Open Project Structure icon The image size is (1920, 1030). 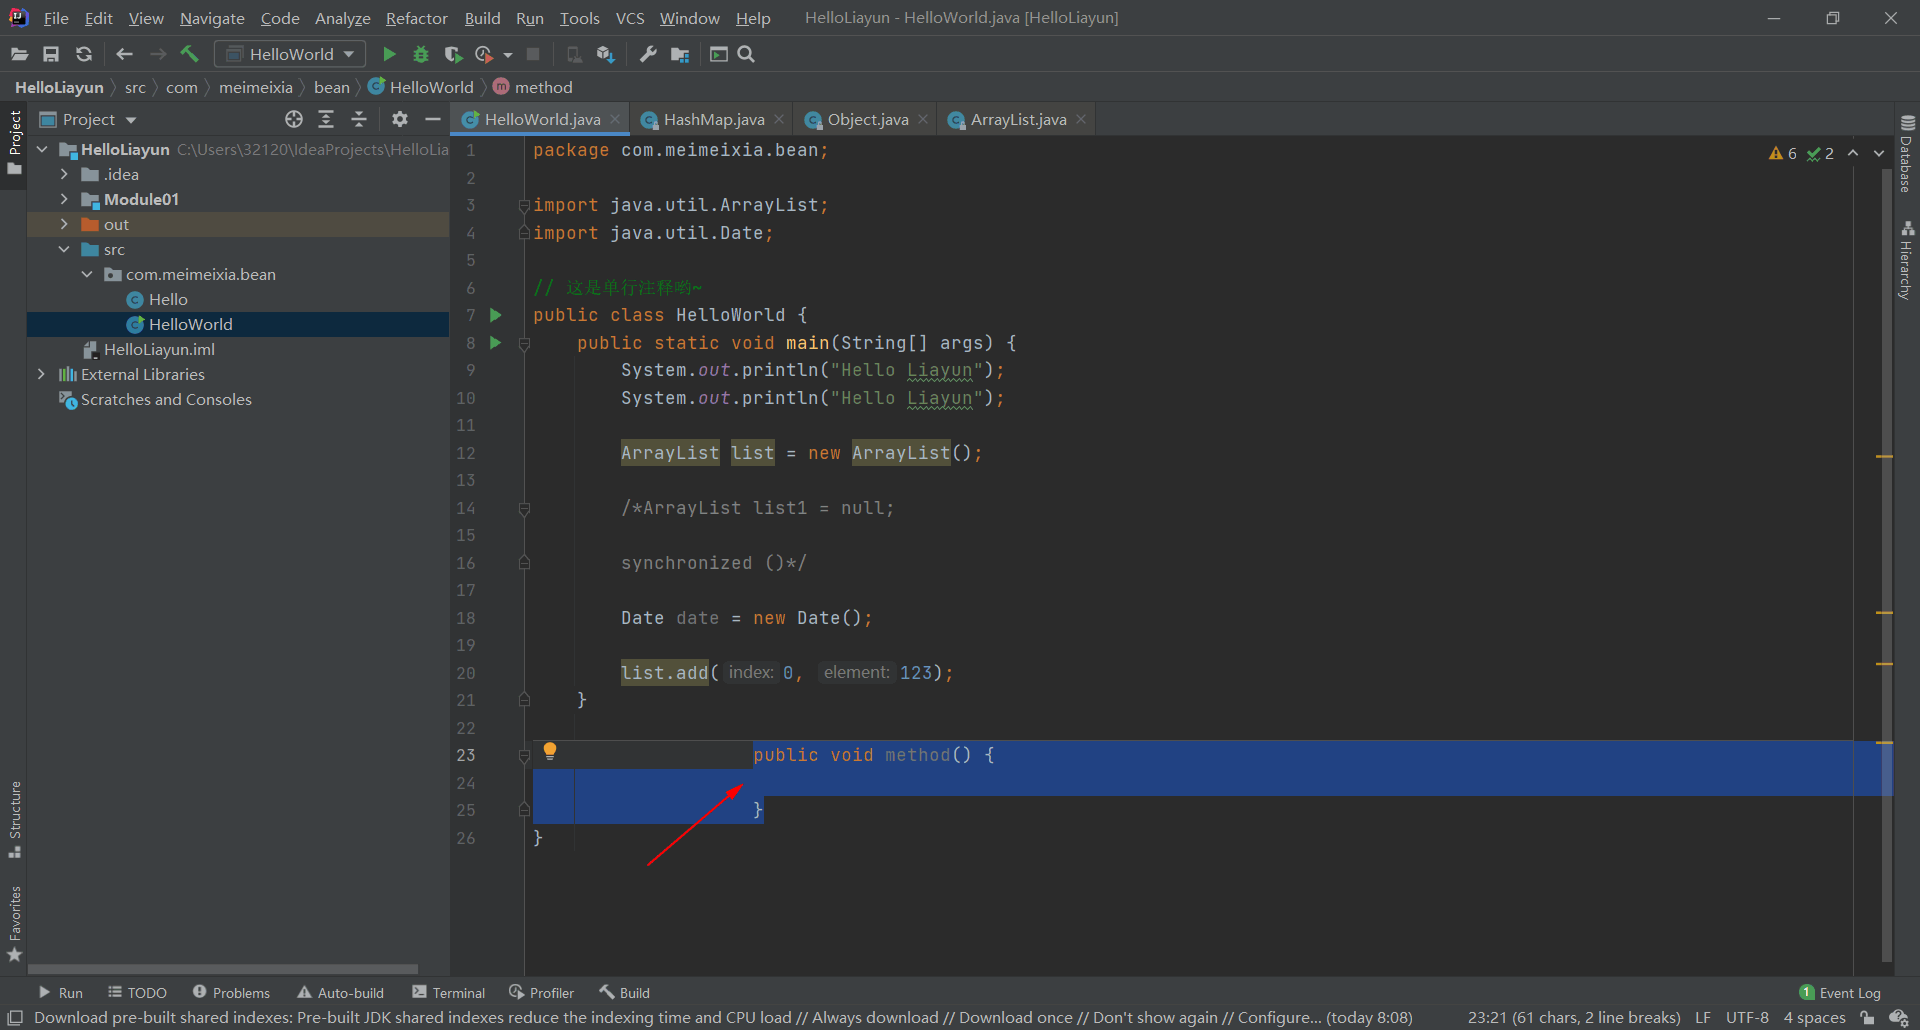click(680, 54)
